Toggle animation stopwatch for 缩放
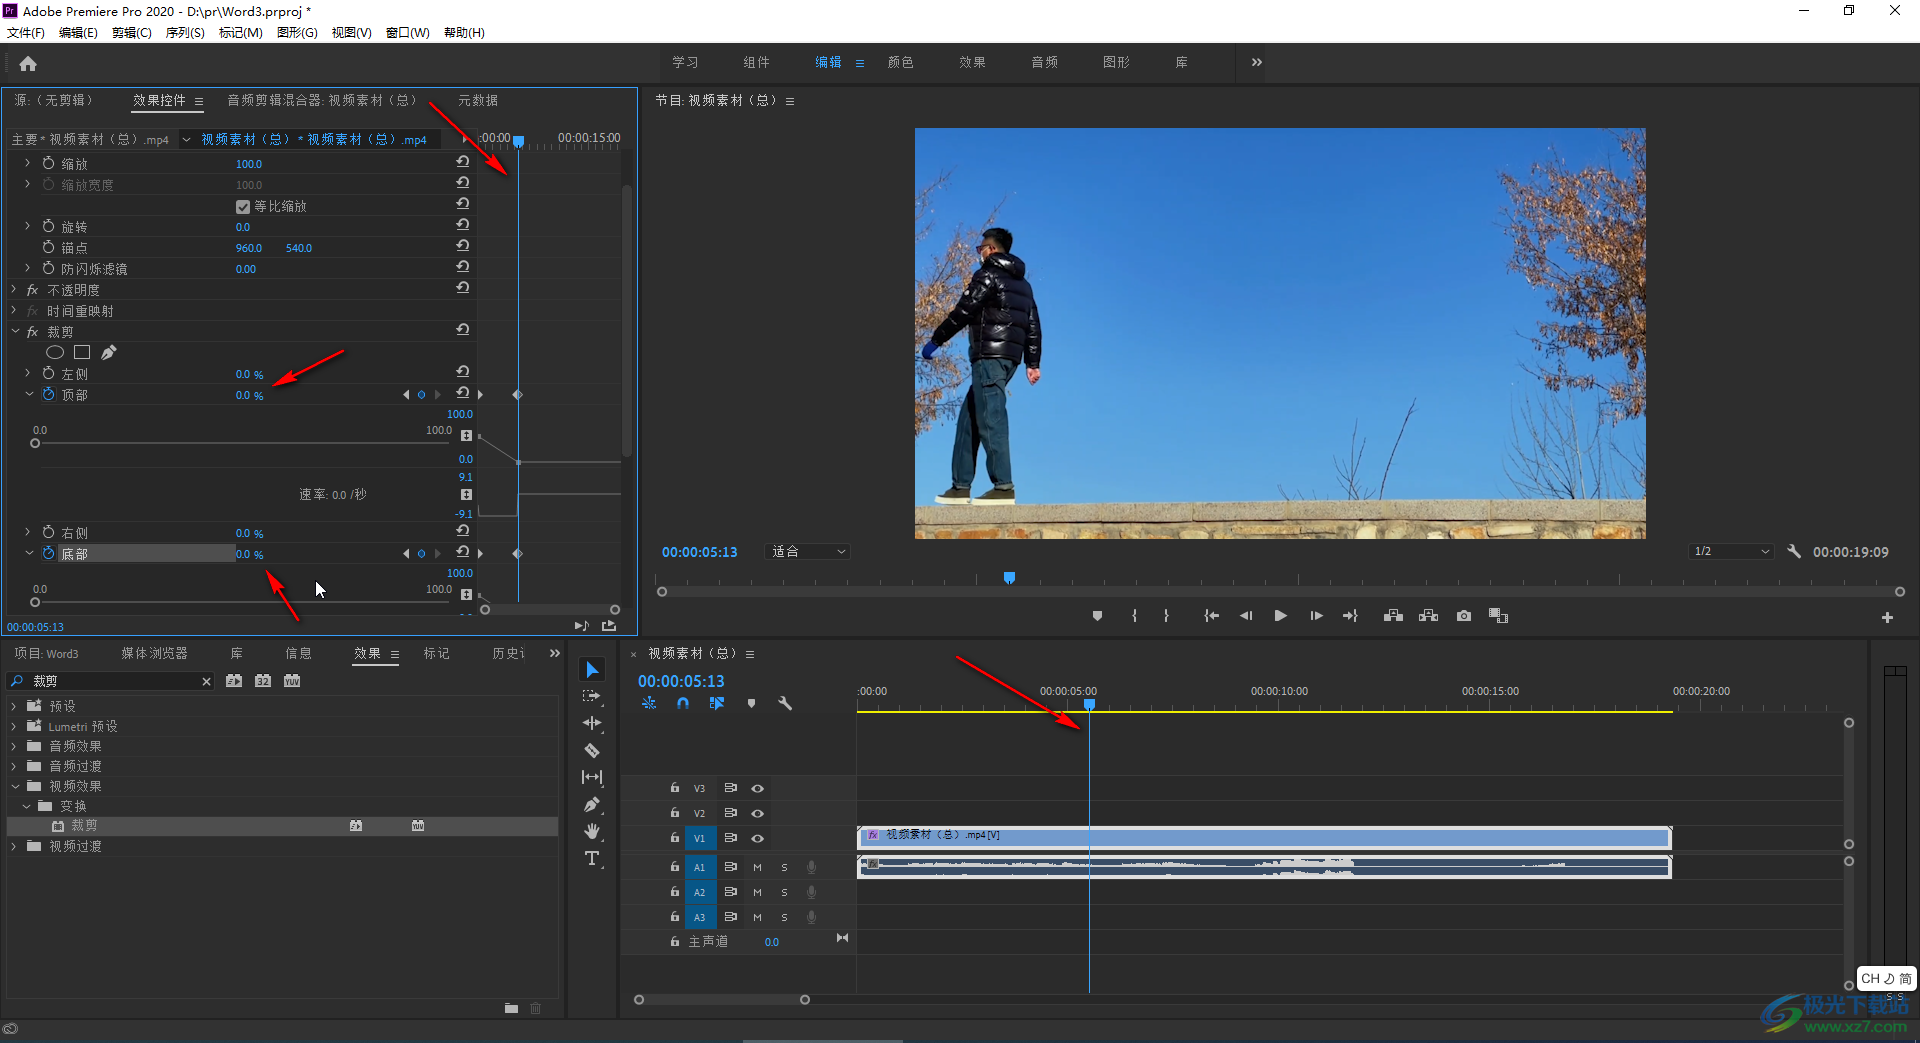1920x1043 pixels. coord(48,163)
